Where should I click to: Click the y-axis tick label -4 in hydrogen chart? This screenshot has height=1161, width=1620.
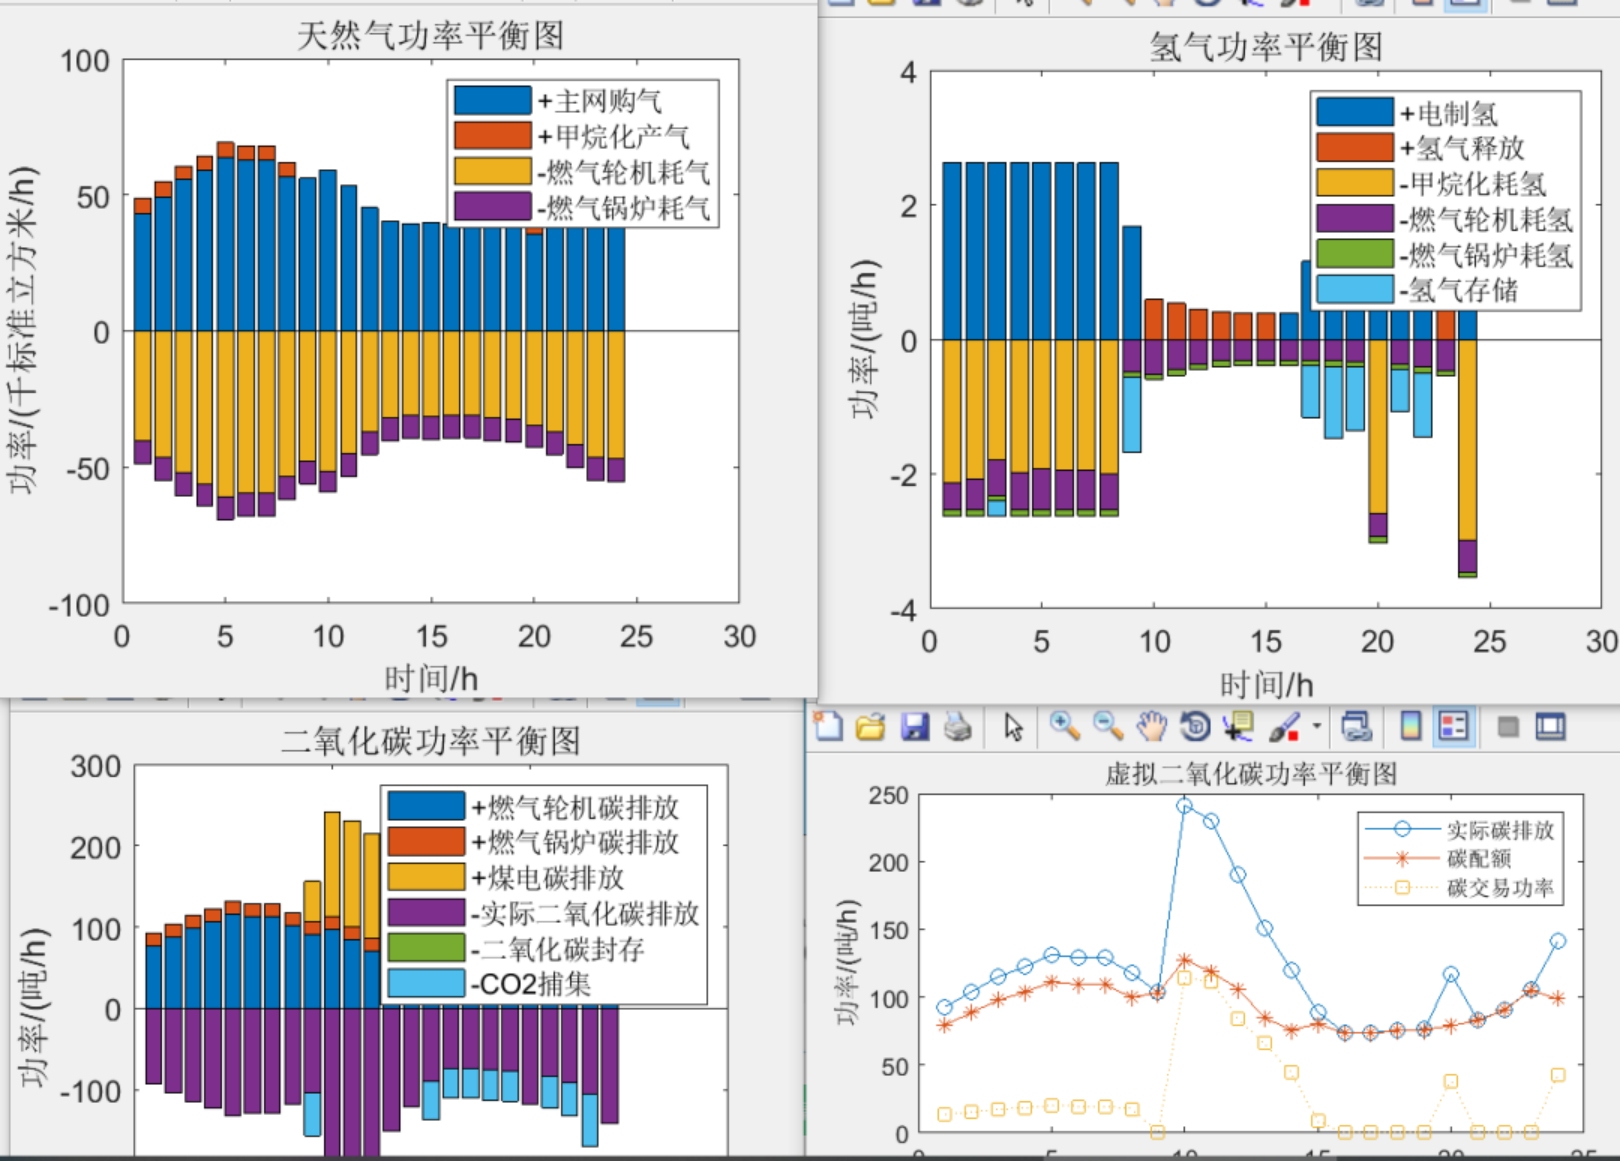903,611
